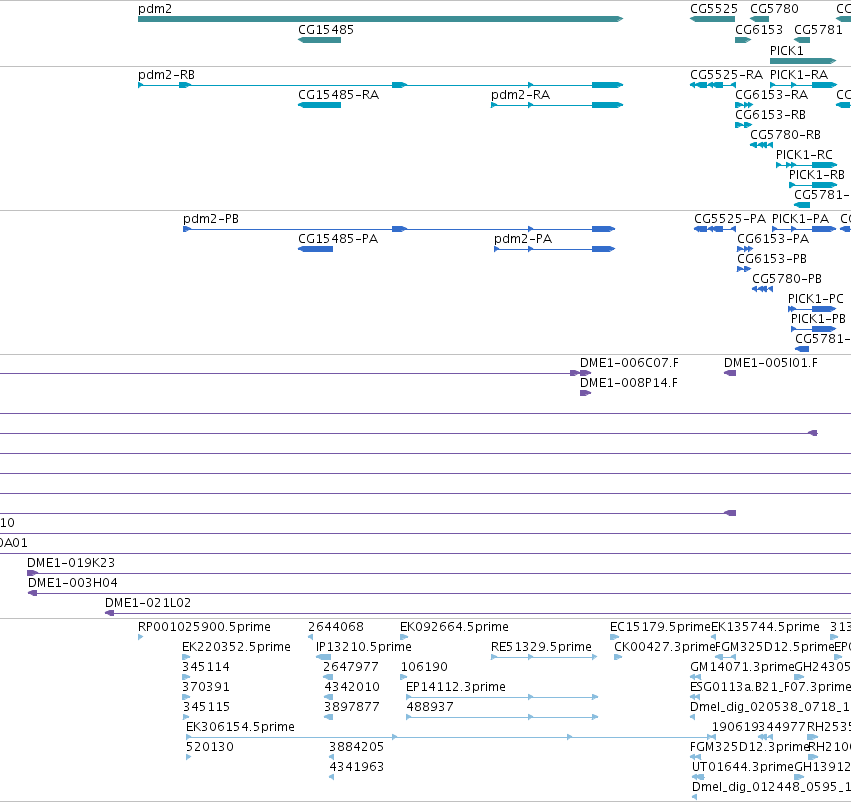The height and width of the screenshot is (802, 851).
Task: Open the DME1-019K23 feature label
Action: pos(71,563)
